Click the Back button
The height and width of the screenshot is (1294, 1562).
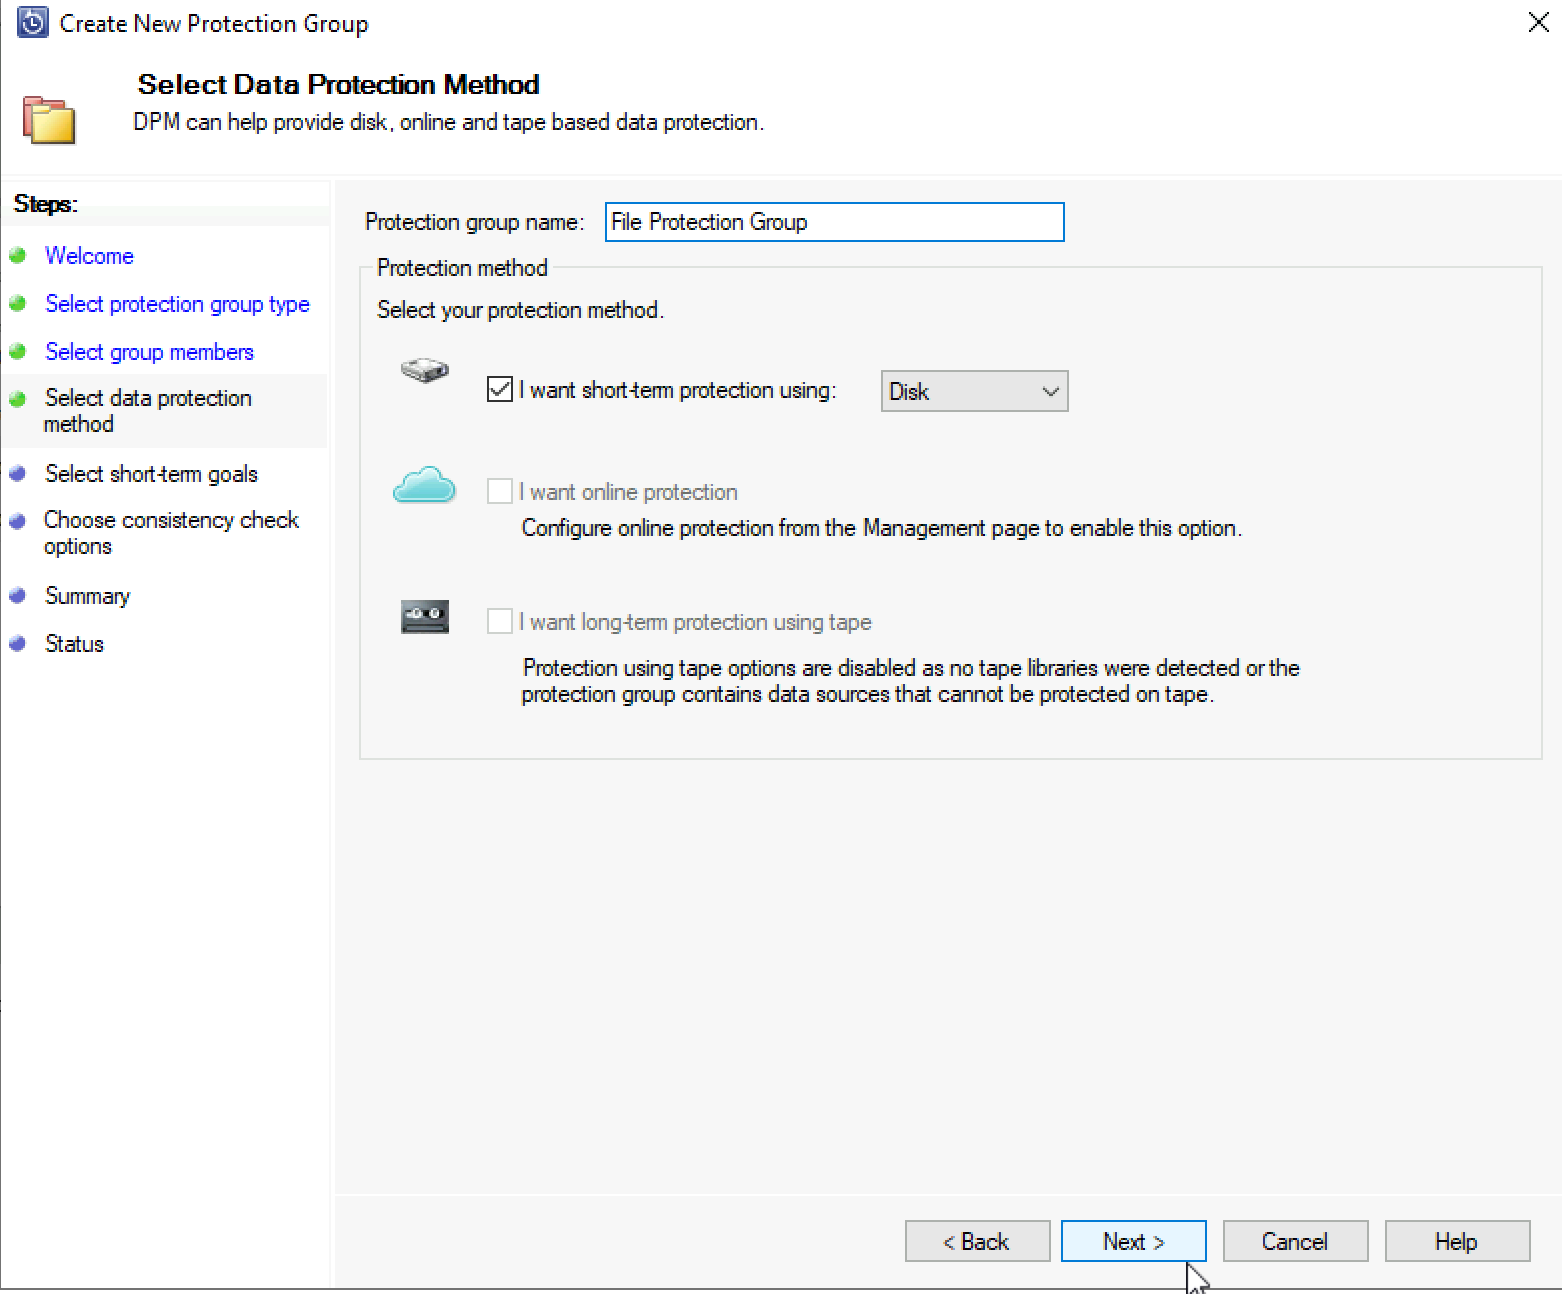977,1241
